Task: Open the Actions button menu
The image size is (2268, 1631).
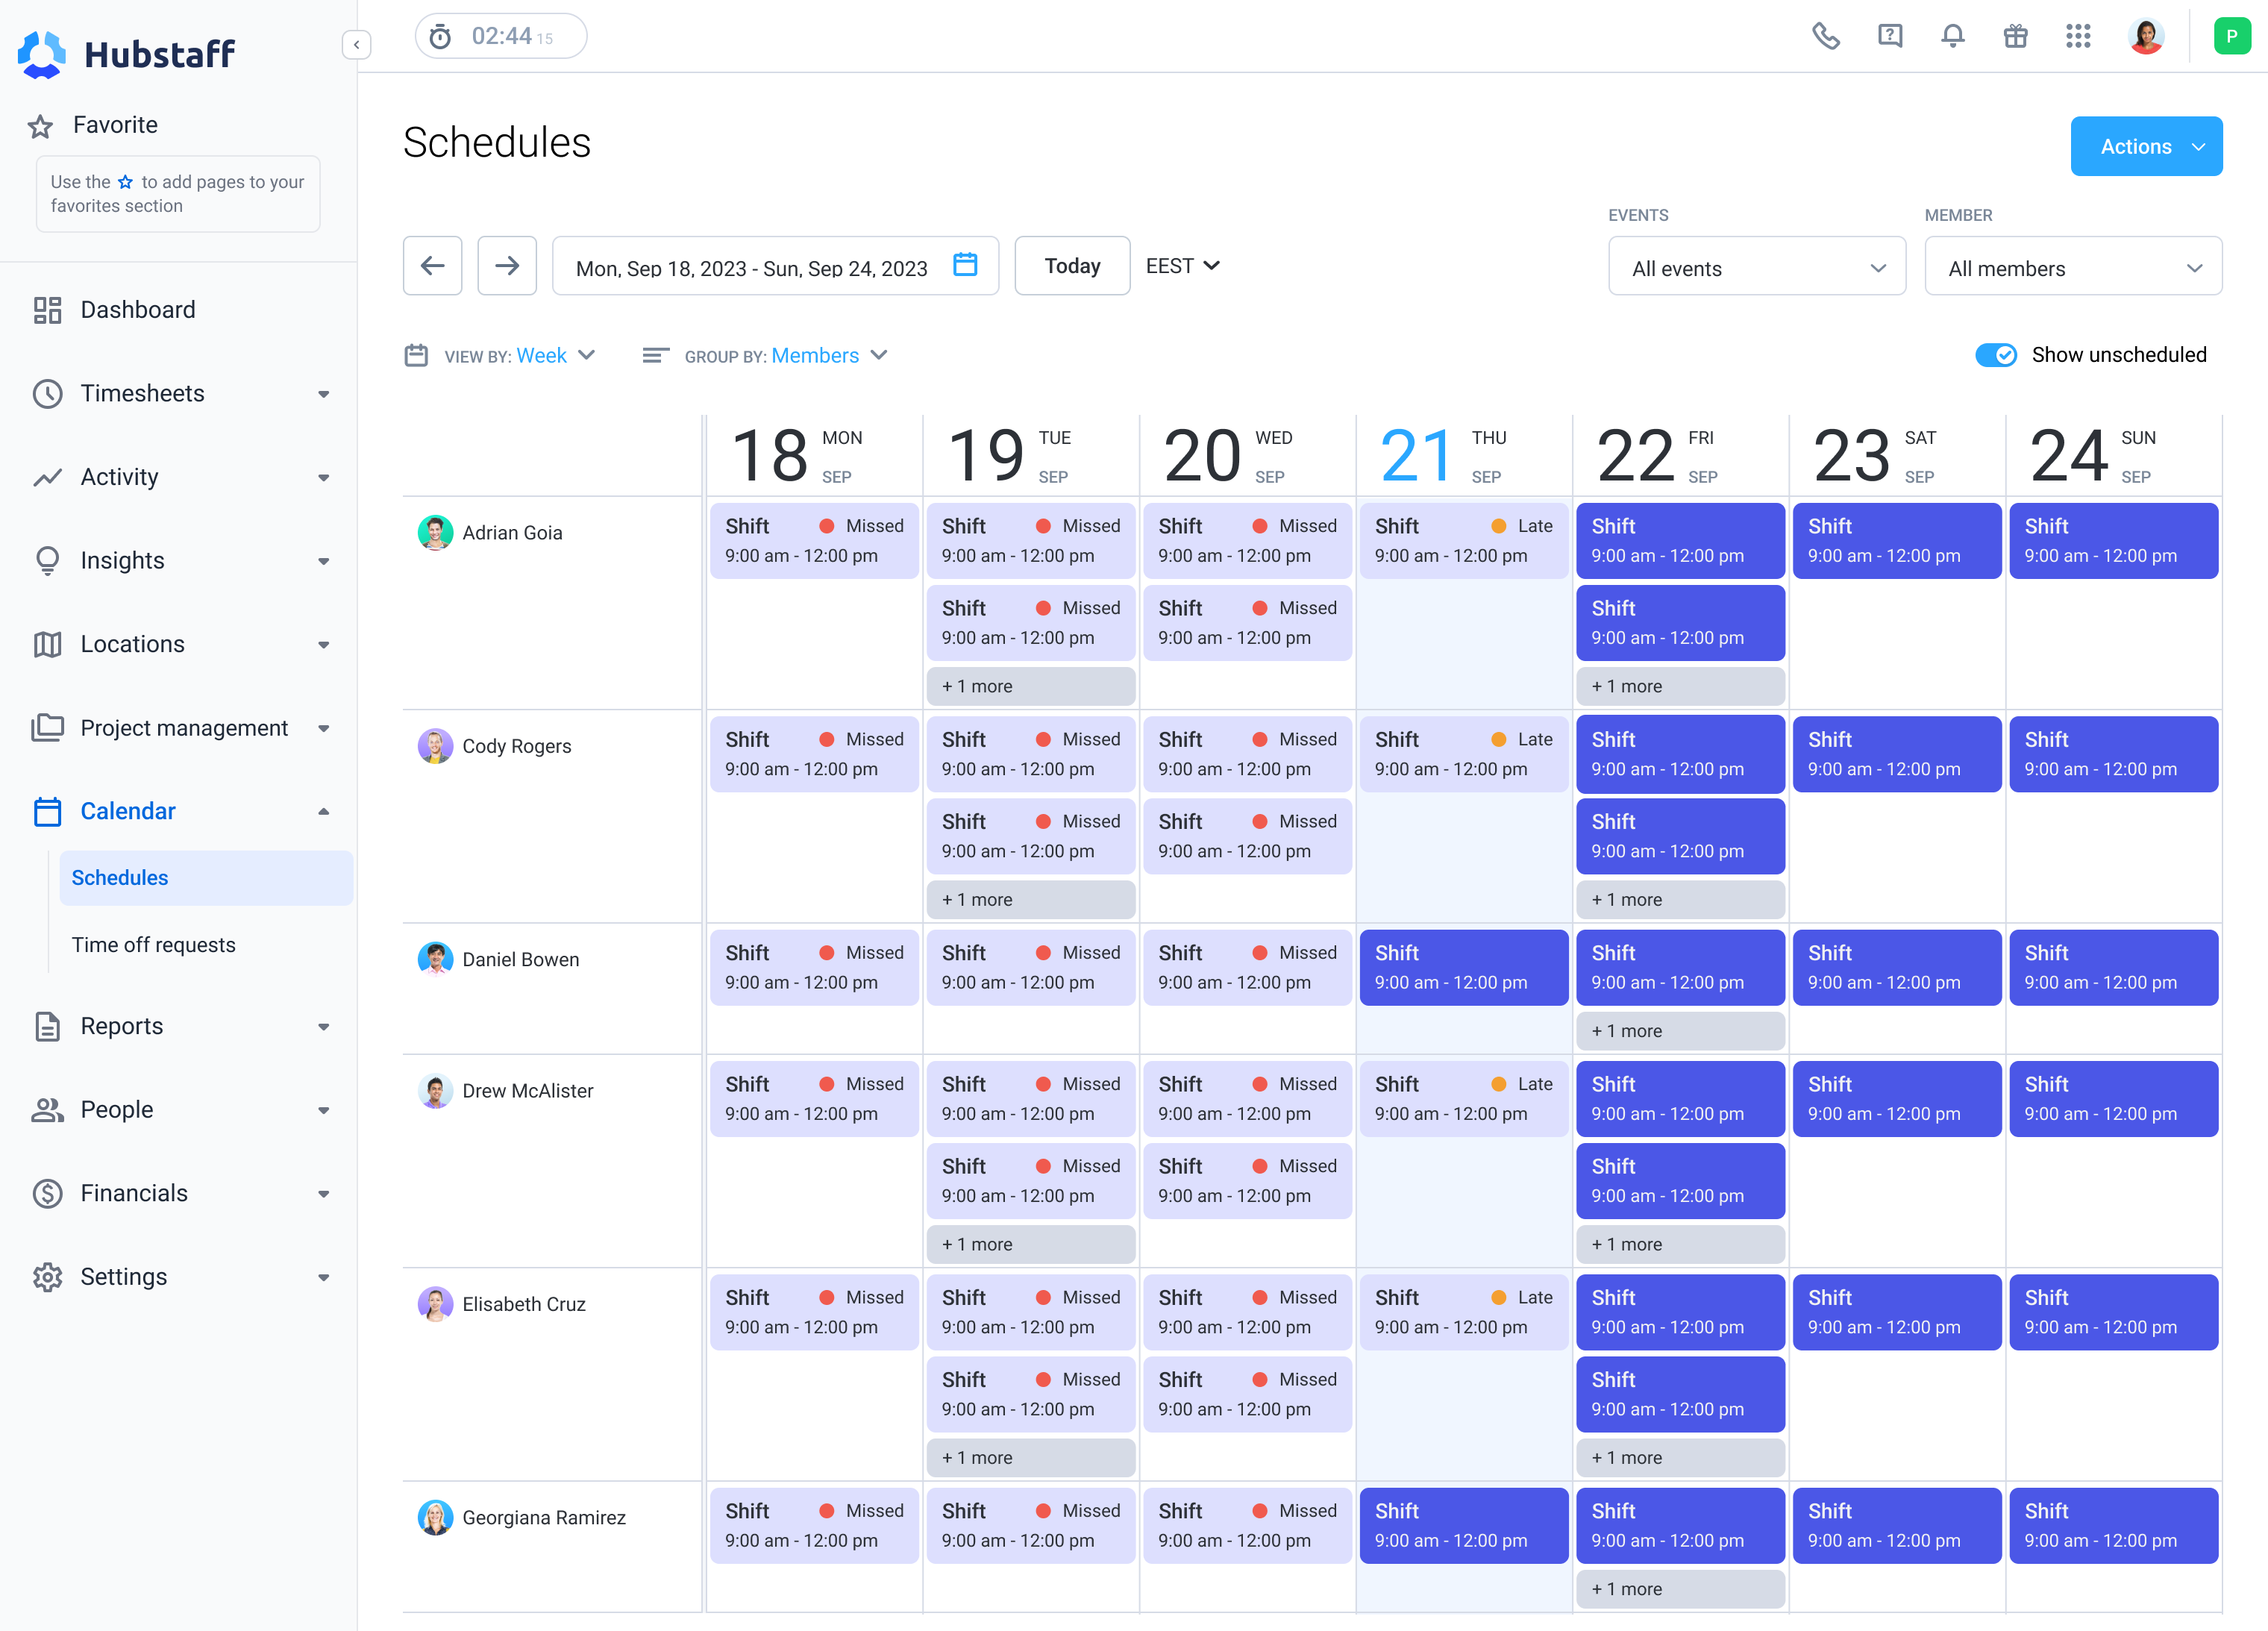Action: [x=2145, y=147]
